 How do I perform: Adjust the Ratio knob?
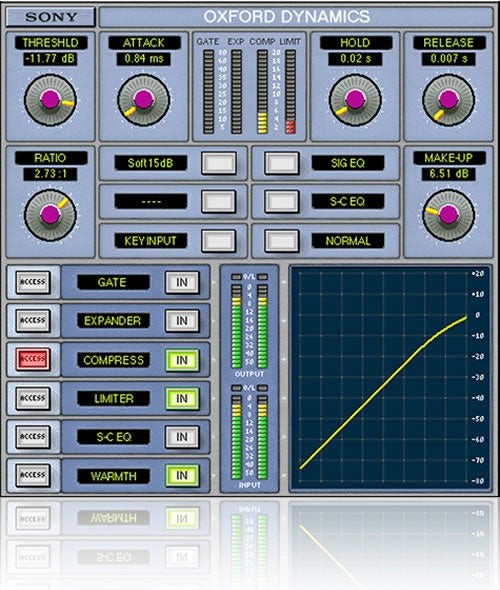pyautogui.click(x=50, y=215)
